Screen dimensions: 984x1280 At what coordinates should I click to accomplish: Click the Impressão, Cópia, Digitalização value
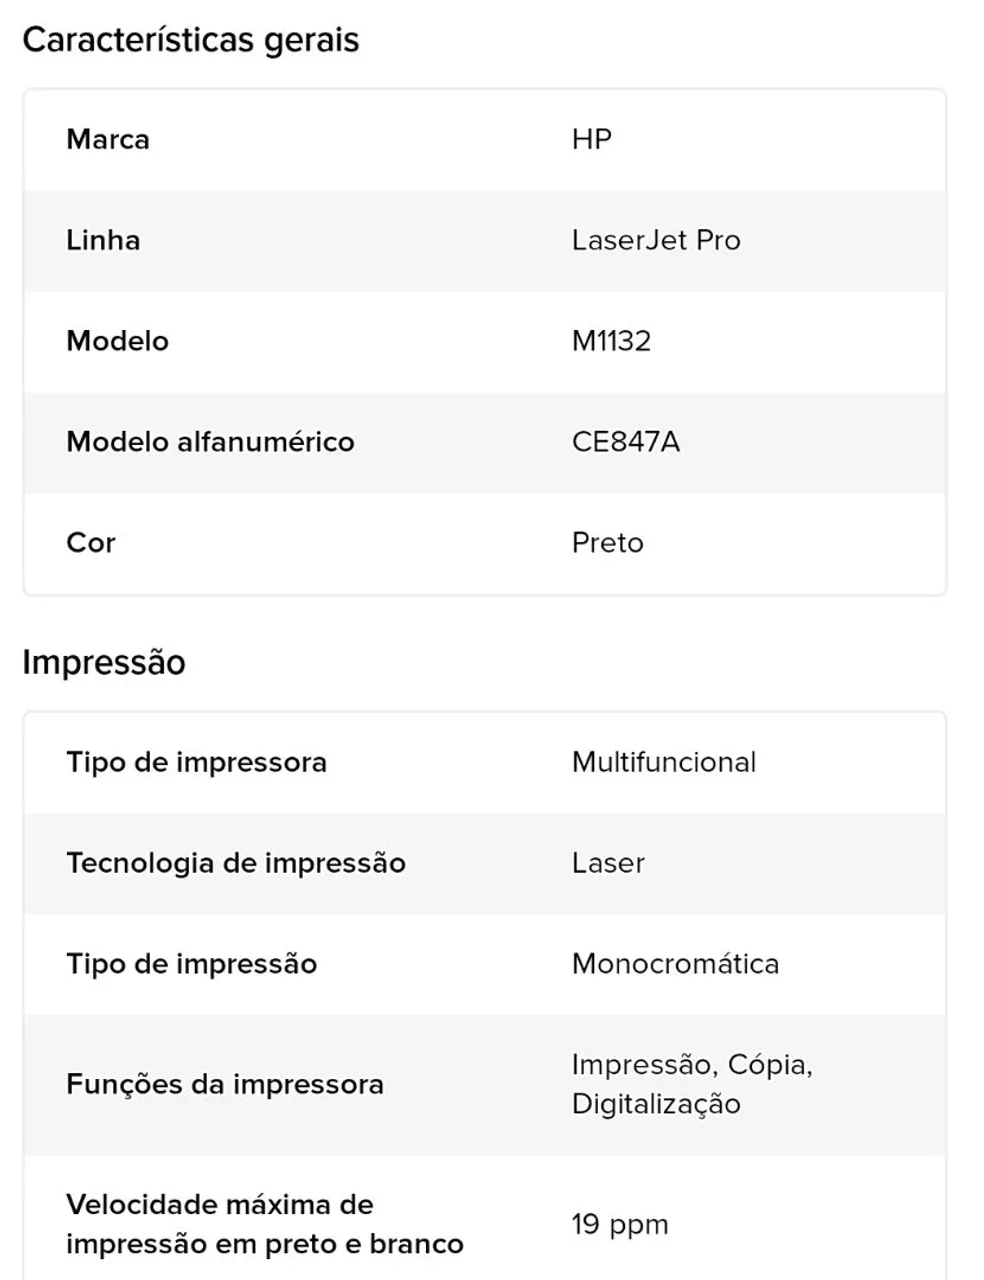tap(692, 1085)
